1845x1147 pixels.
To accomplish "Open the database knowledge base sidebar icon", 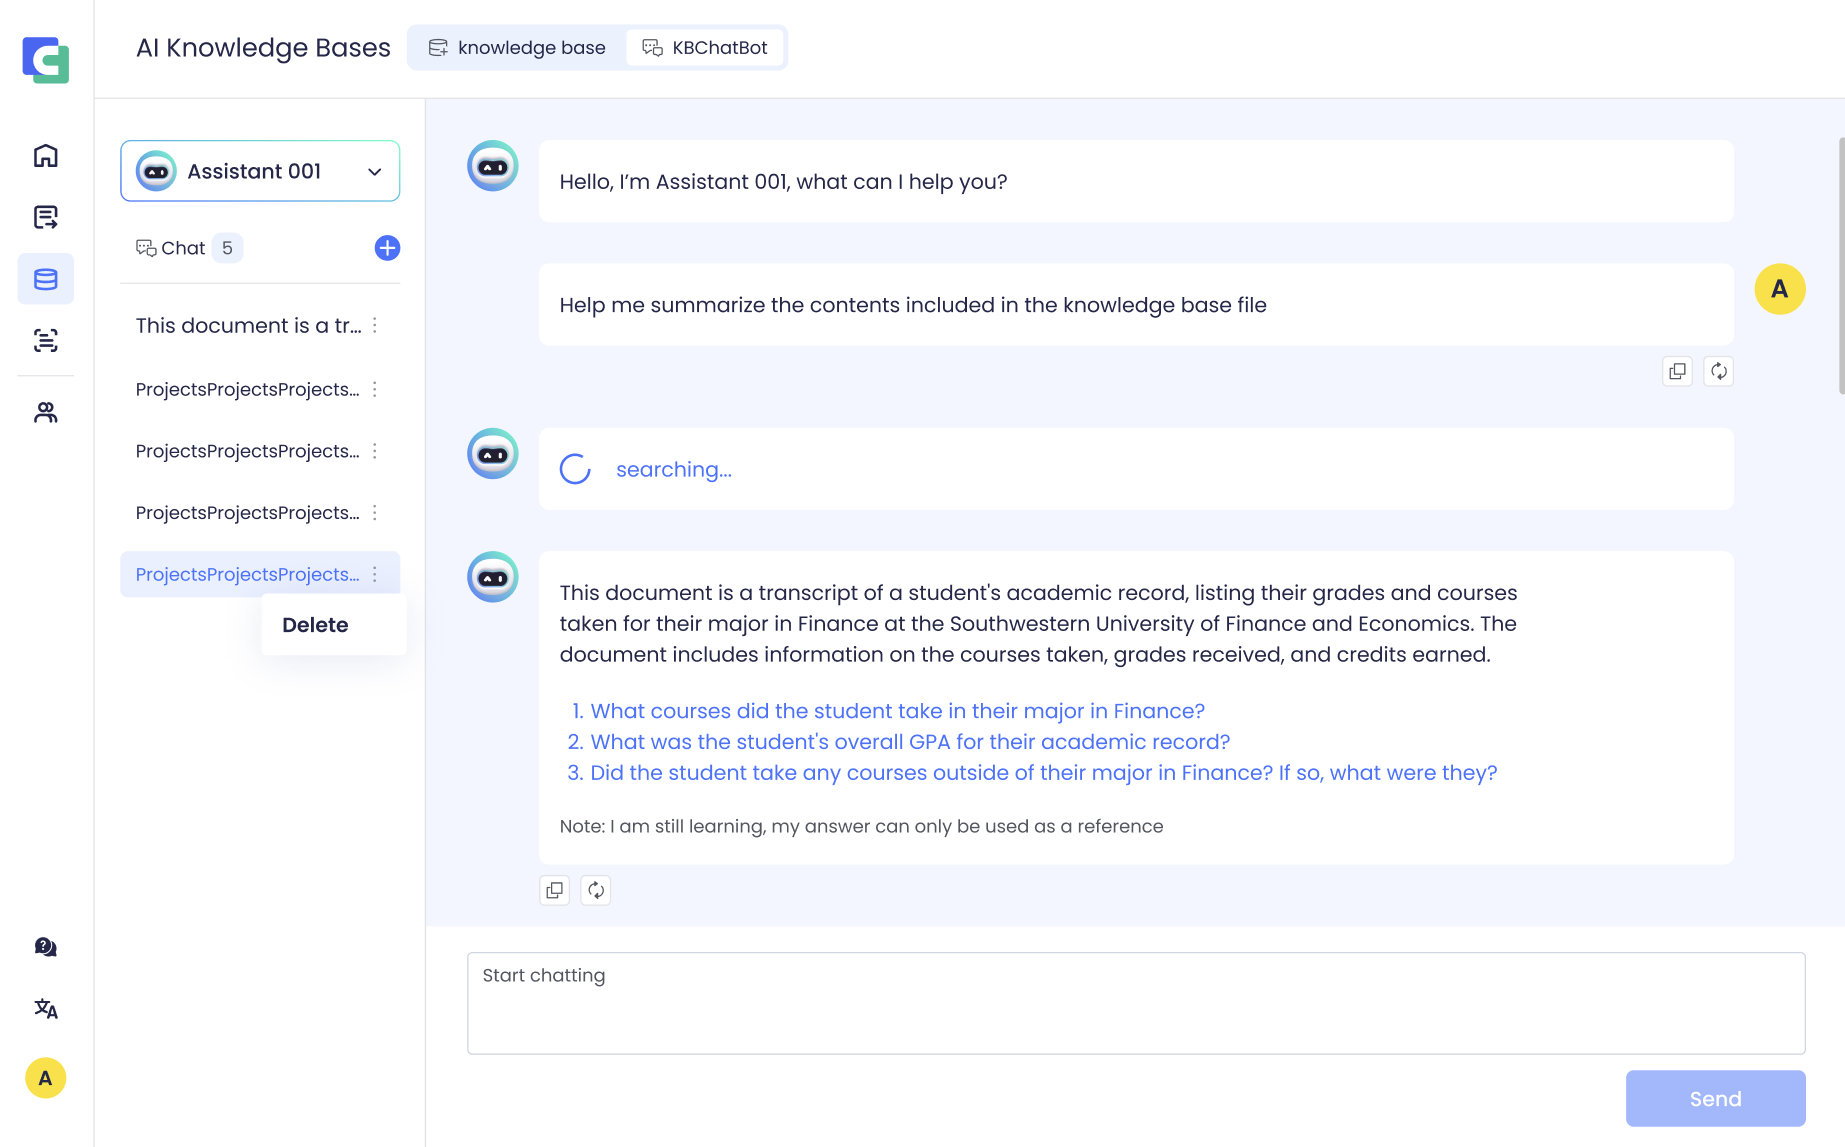I will (x=46, y=279).
